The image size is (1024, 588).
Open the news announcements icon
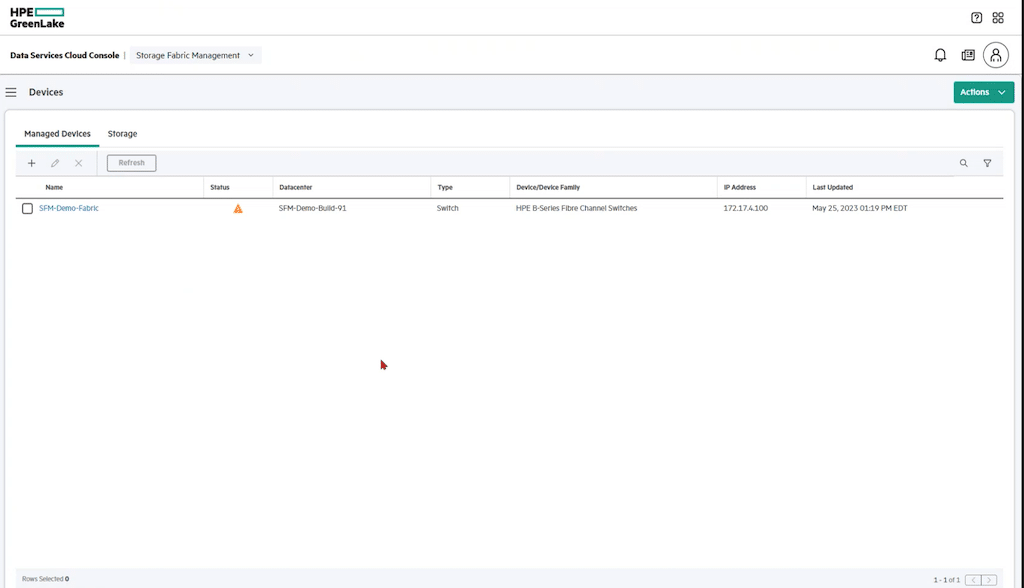968,56
